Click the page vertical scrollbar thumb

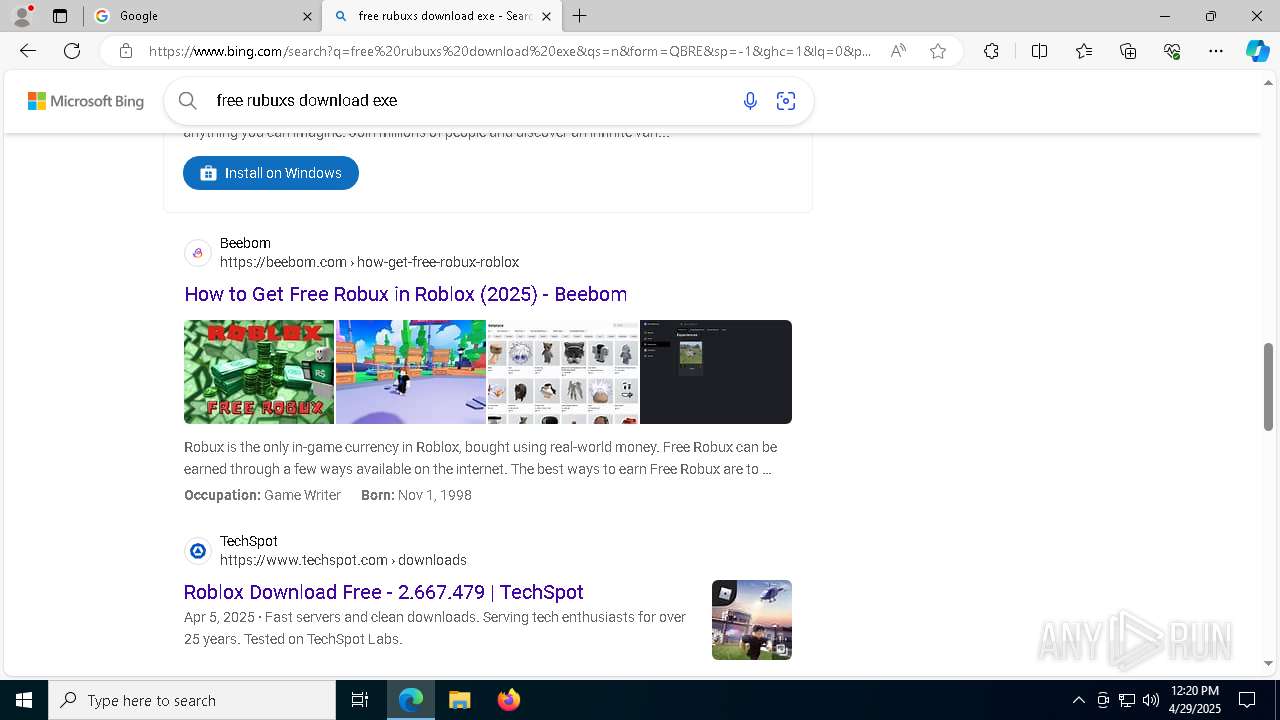pos(1268,387)
